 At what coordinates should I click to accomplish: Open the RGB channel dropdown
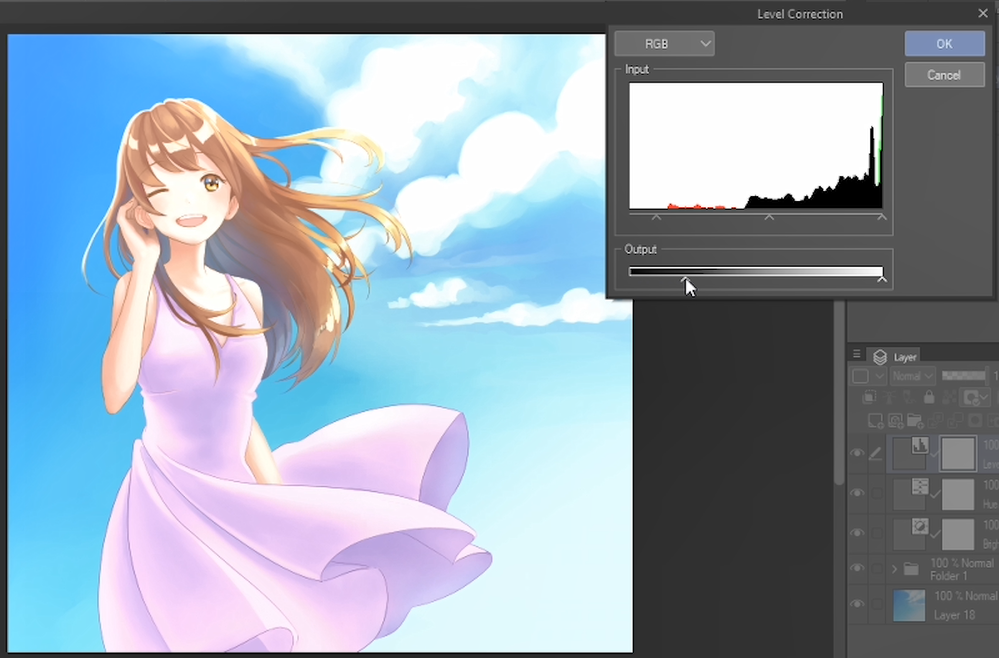pos(664,43)
